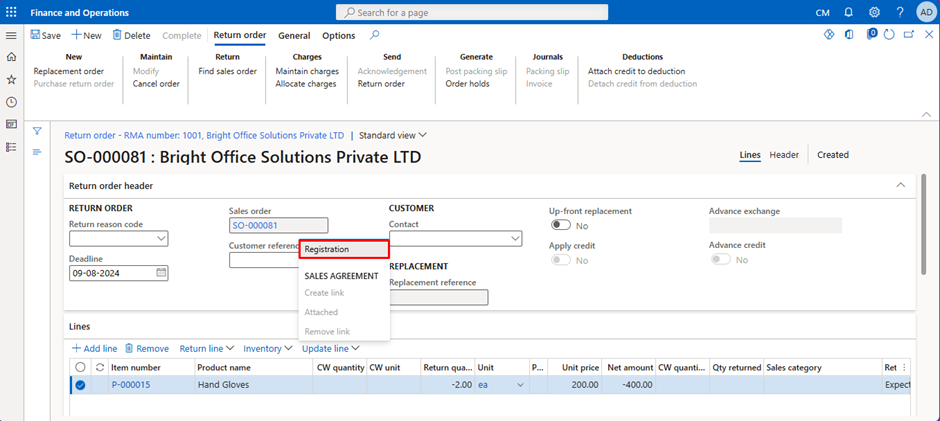The width and height of the screenshot is (940, 421).
Task: Open Favorites star icon in sidebar
Action: [11, 79]
